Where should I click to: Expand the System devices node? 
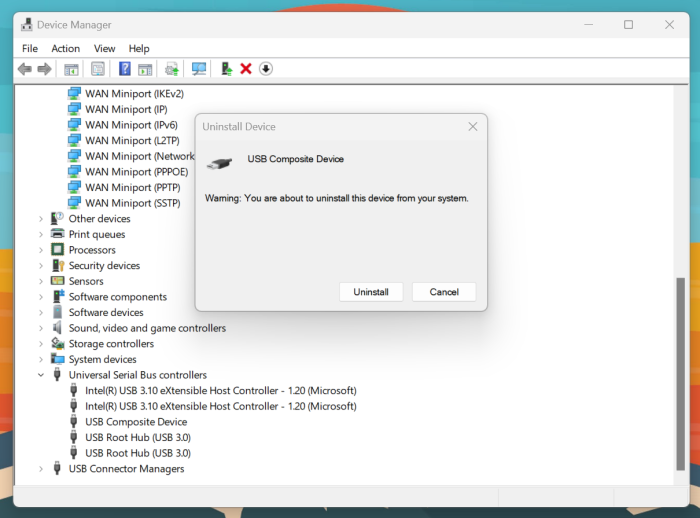41,359
